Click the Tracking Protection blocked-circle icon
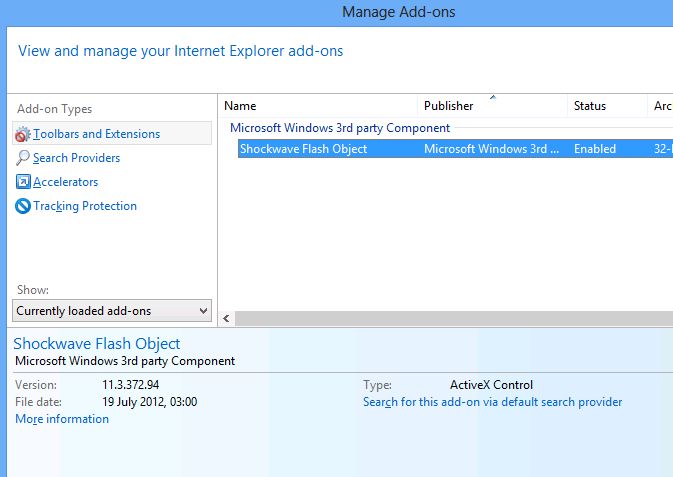 click(x=23, y=206)
